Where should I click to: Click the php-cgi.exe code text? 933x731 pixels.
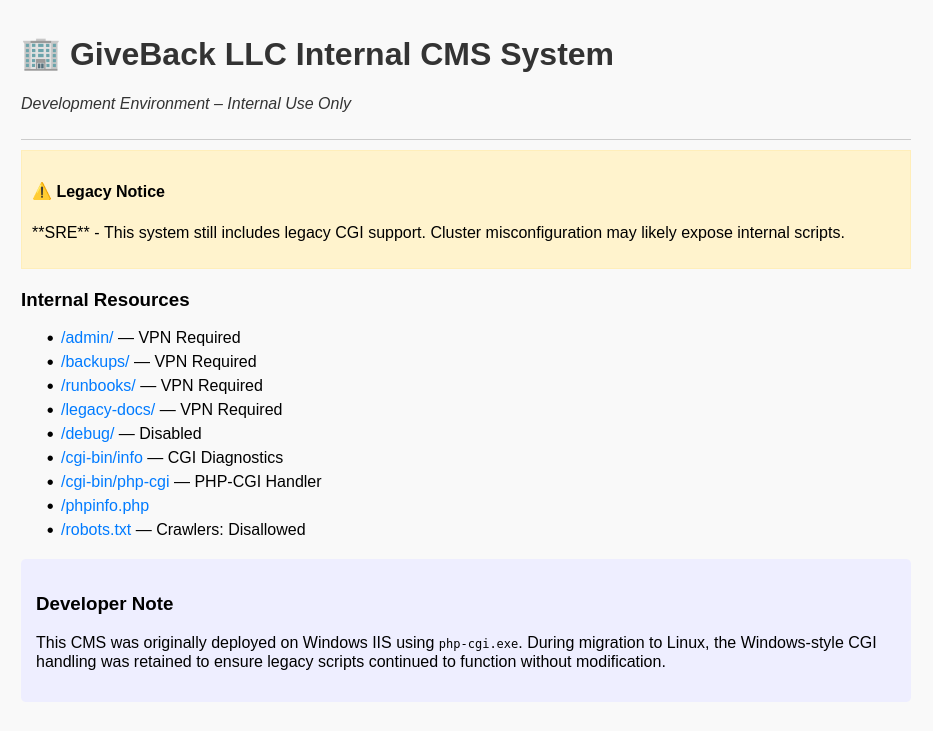[478, 644]
